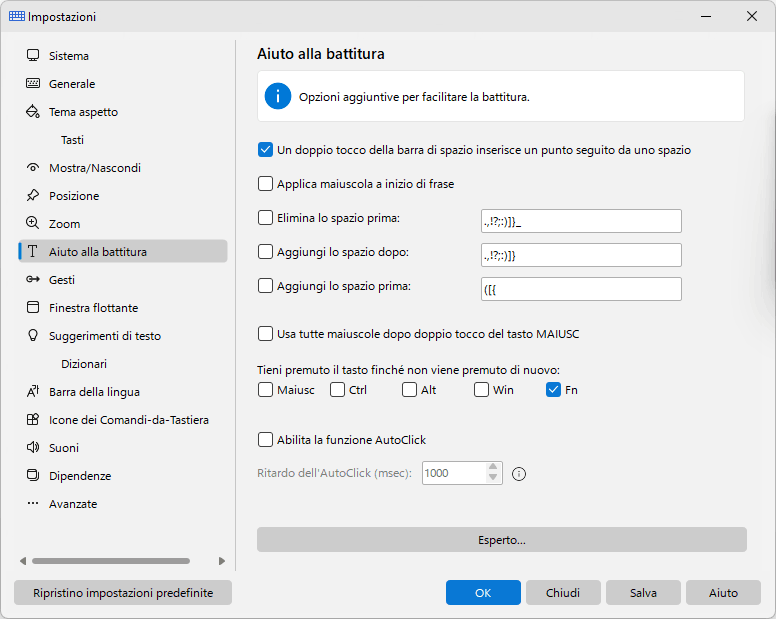
Task: Click Ripristino impostazioni predefinite button
Action: point(123,592)
